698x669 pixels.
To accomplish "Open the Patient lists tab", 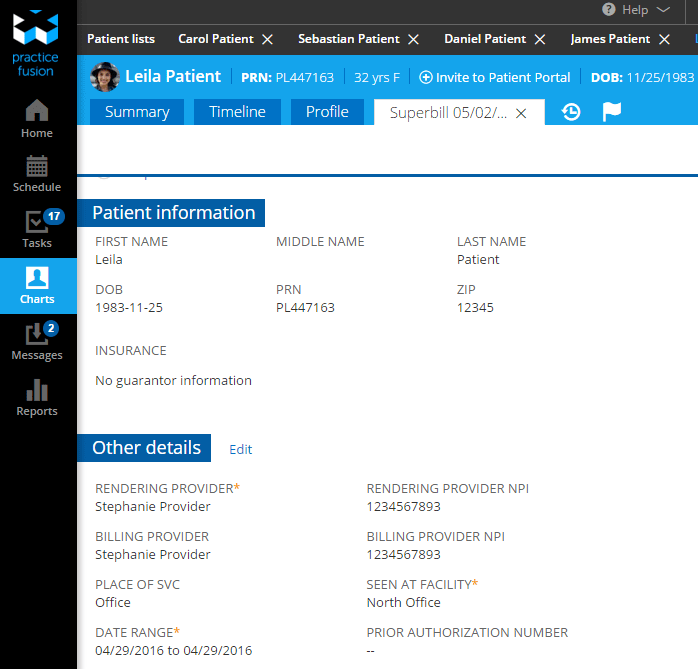I will coord(121,39).
